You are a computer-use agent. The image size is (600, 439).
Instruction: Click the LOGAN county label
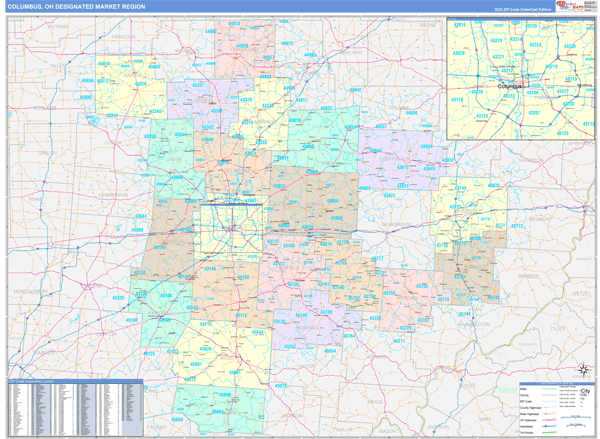click(112, 142)
